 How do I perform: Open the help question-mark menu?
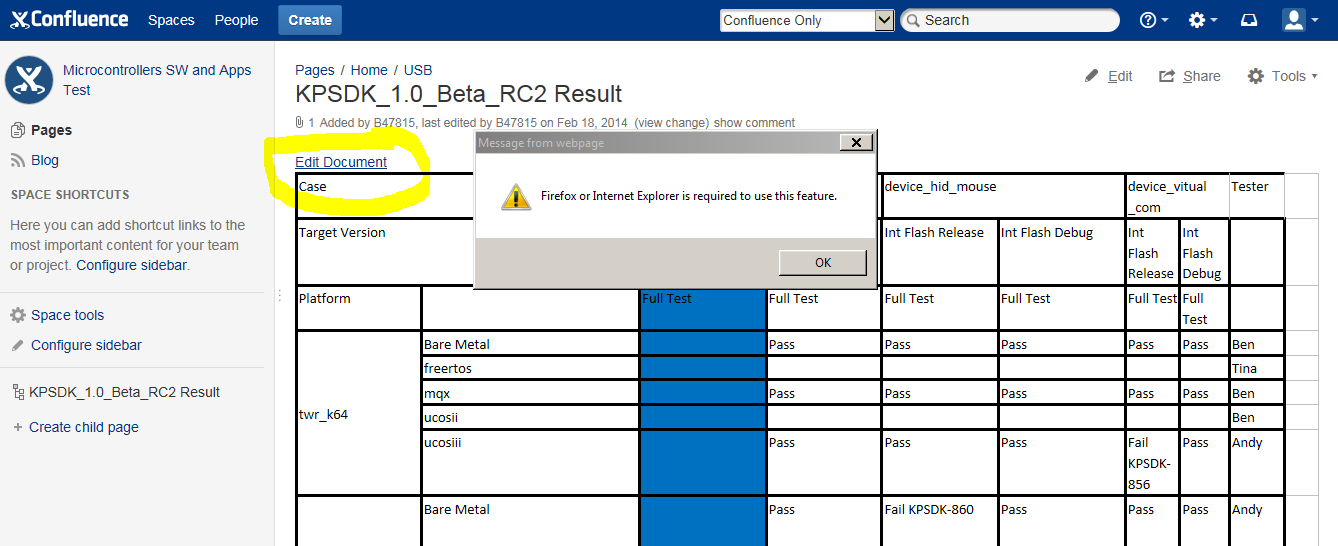1153,20
